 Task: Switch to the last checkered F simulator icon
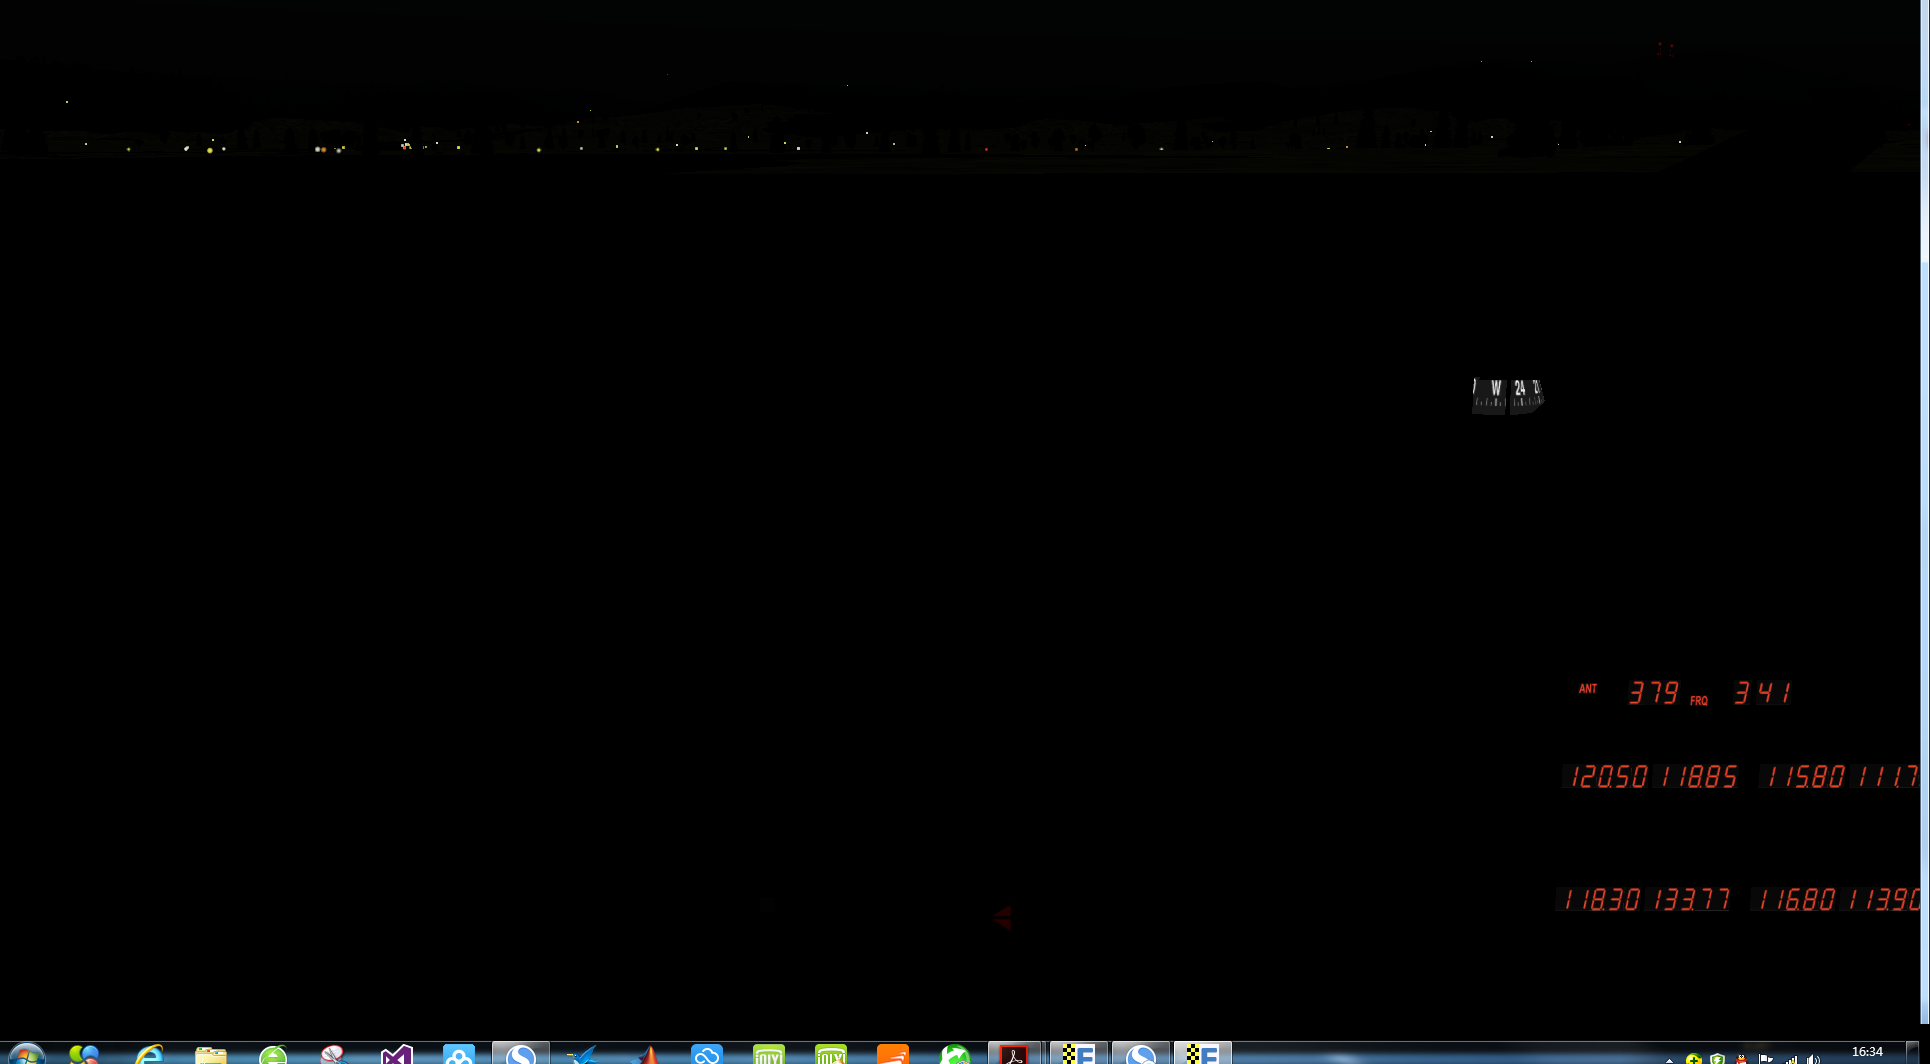pyautogui.click(x=1203, y=1054)
